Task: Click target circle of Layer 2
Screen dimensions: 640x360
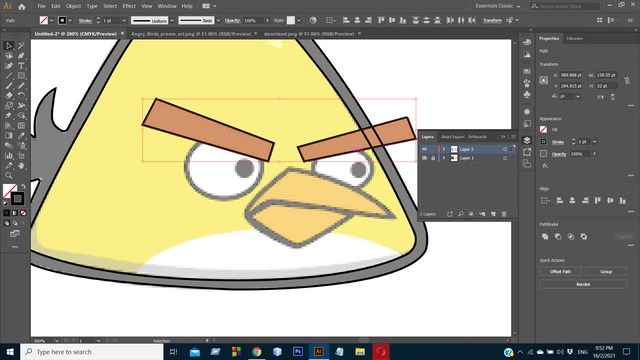Action: 505,149
